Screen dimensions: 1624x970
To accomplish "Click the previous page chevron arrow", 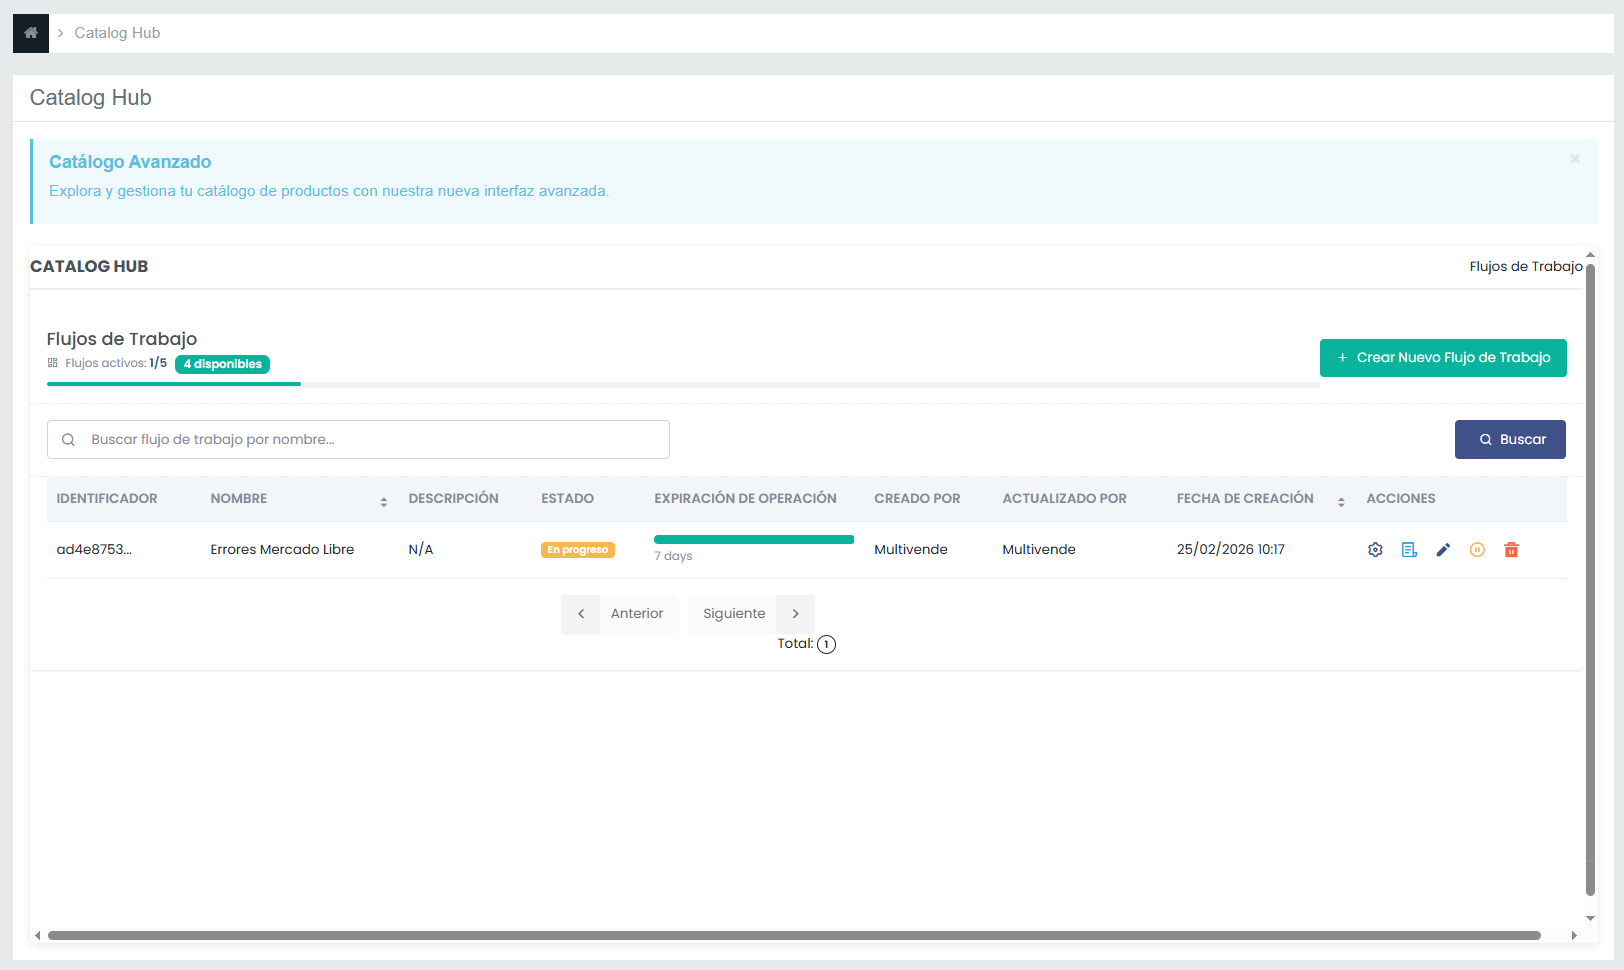I will coord(581,614).
